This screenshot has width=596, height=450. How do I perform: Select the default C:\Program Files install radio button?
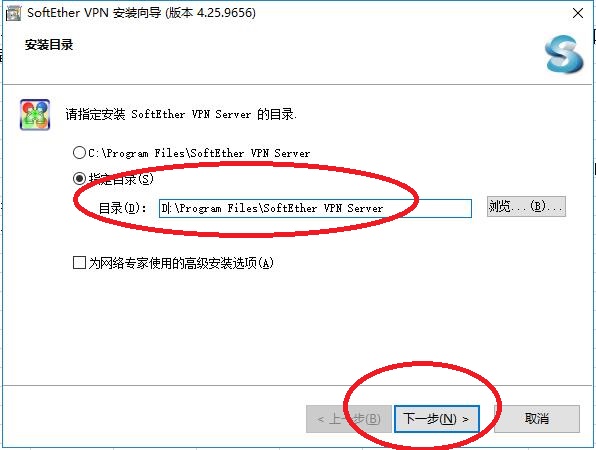click(x=79, y=153)
